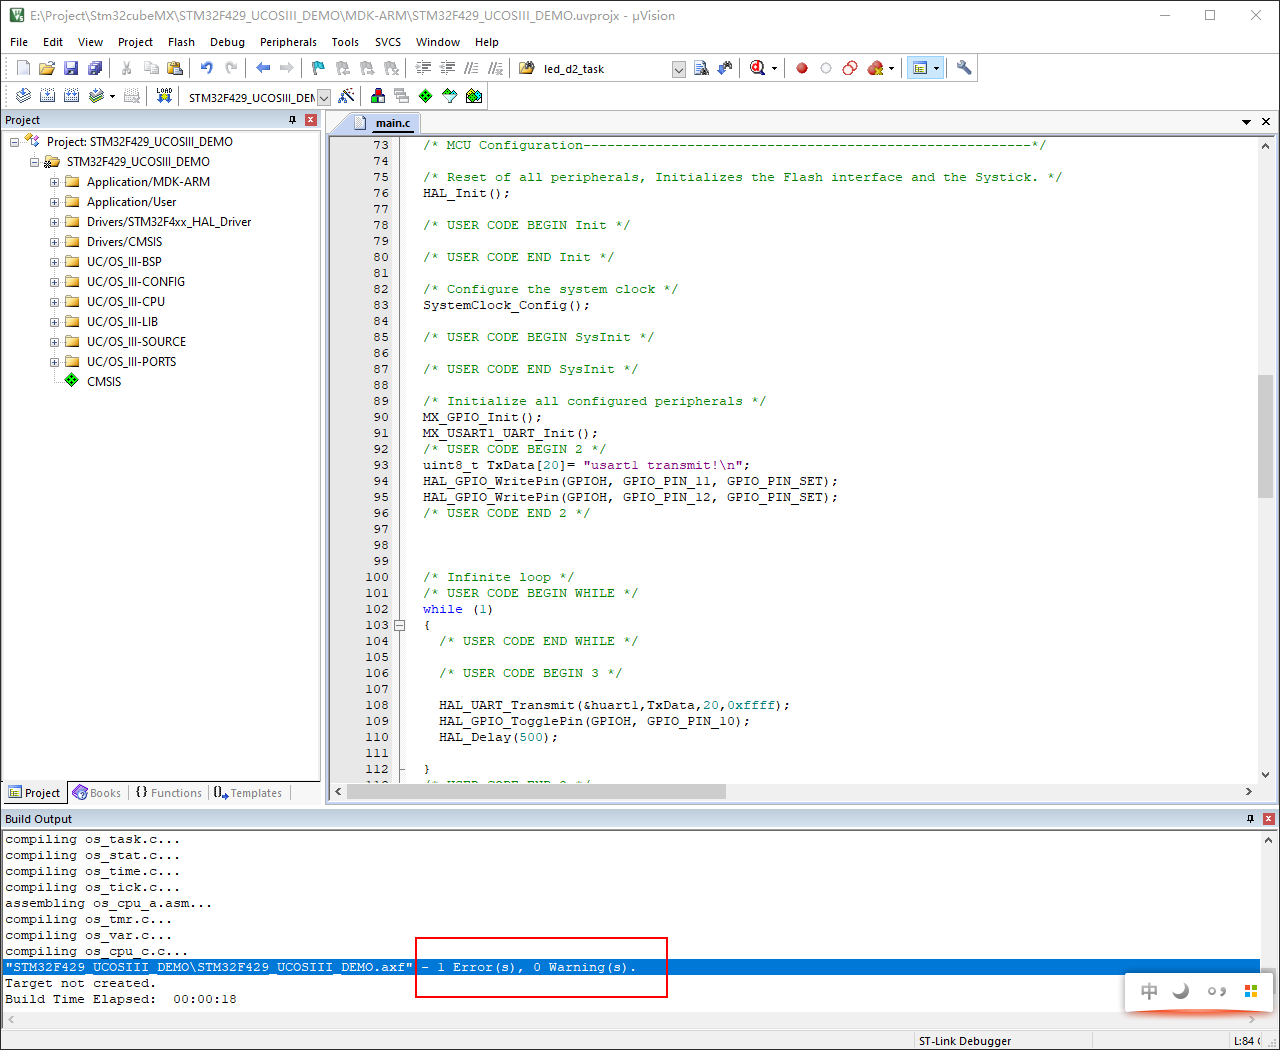
Task: Open the File menu
Action: pyautogui.click(x=19, y=42)
